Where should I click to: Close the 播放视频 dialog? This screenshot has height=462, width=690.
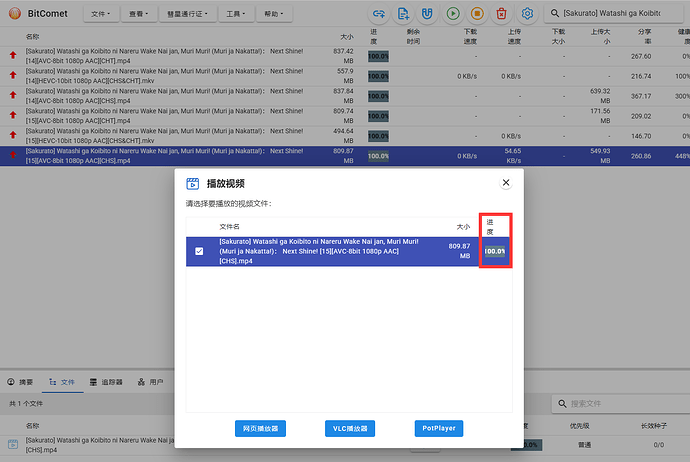click(506, 183)
